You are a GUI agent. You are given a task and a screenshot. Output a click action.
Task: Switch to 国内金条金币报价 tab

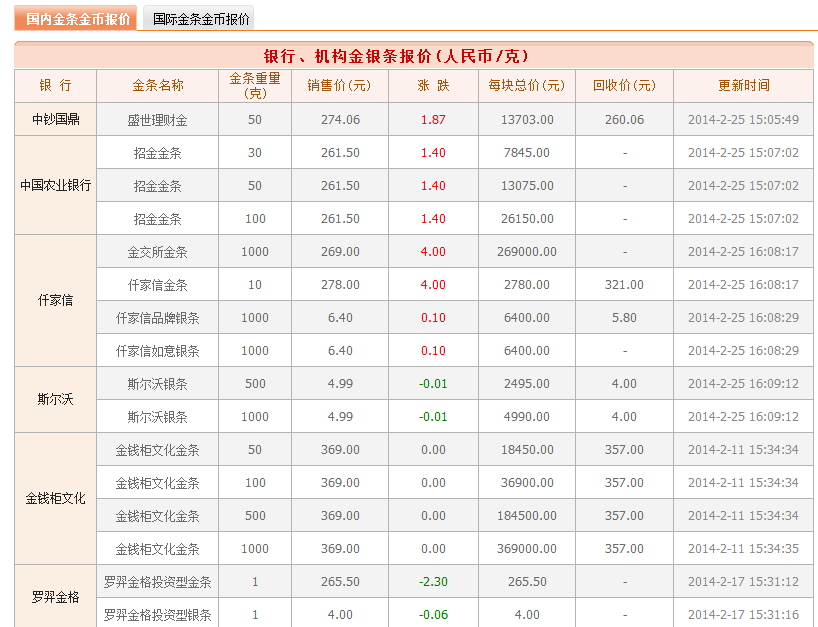pos(76,18)
